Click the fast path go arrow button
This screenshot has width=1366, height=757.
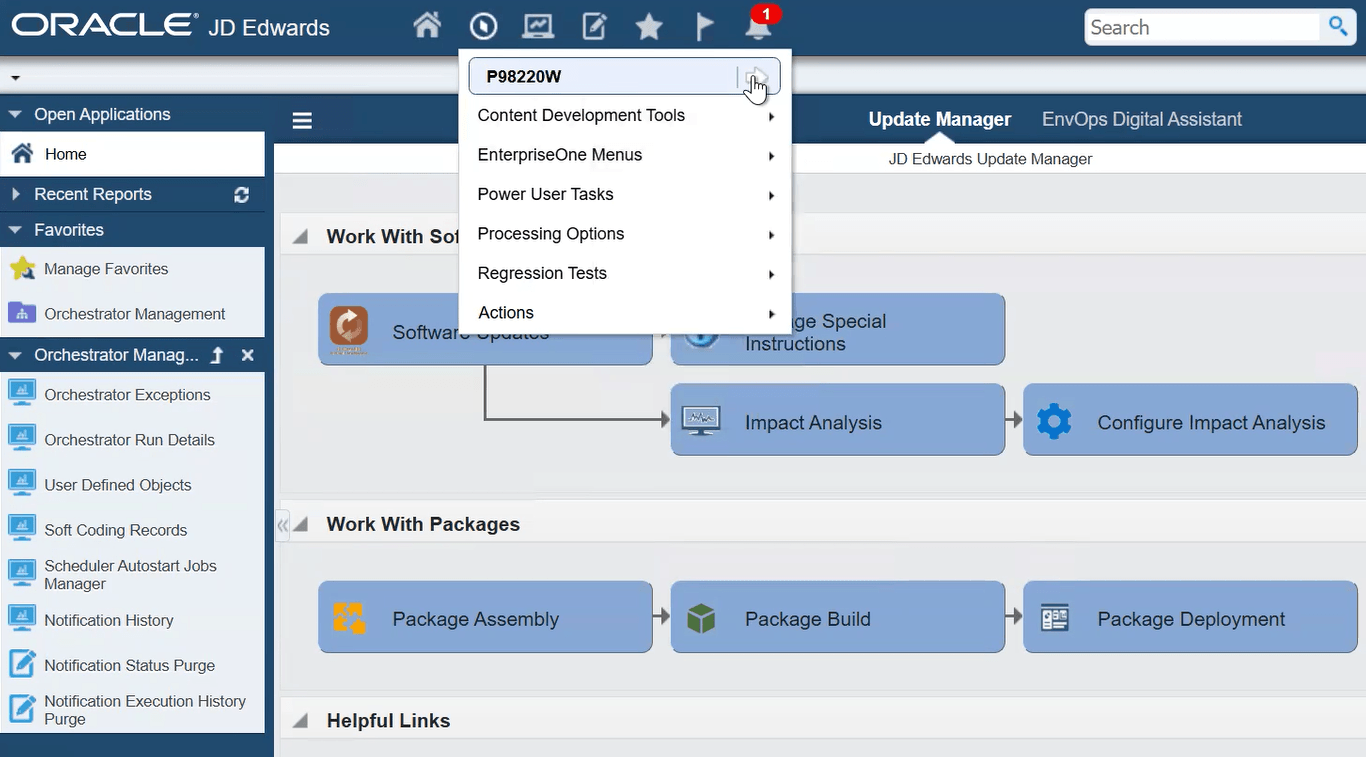click(757, 76)
